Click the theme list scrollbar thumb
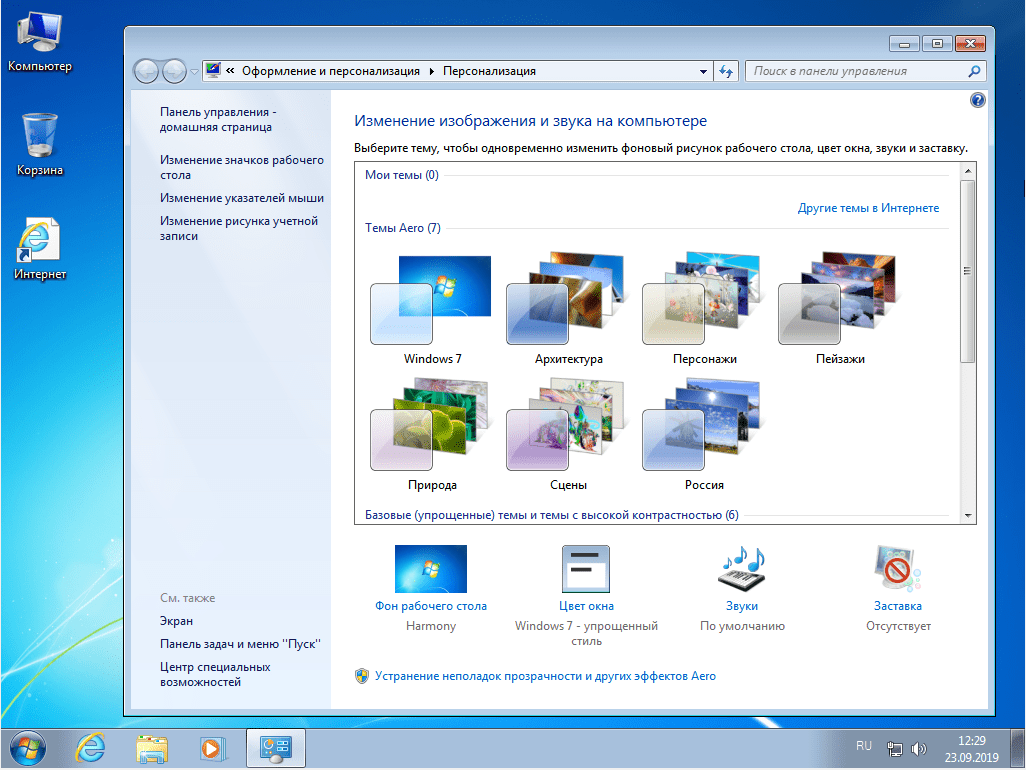This screenshot has height=770, width=1026. [x=967, y=271]
